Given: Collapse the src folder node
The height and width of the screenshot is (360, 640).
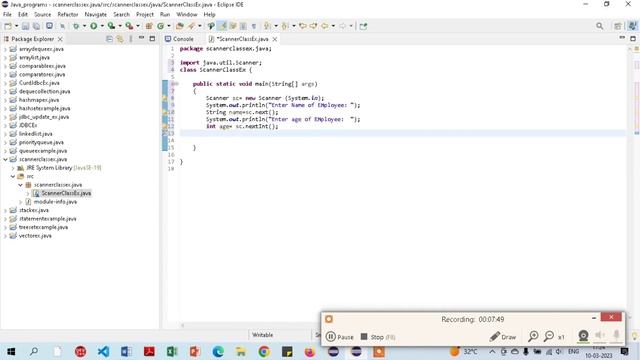Looking at the screenshot, I should [13, 176].
